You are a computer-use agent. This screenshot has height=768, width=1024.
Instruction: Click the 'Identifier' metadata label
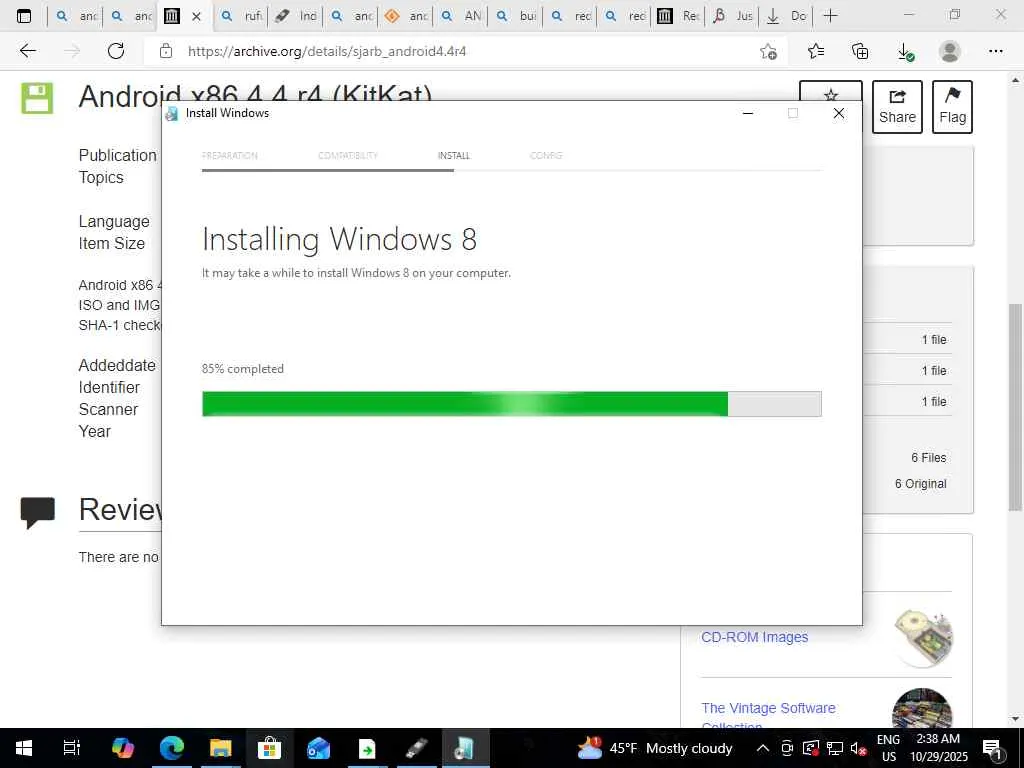[109, 387]
